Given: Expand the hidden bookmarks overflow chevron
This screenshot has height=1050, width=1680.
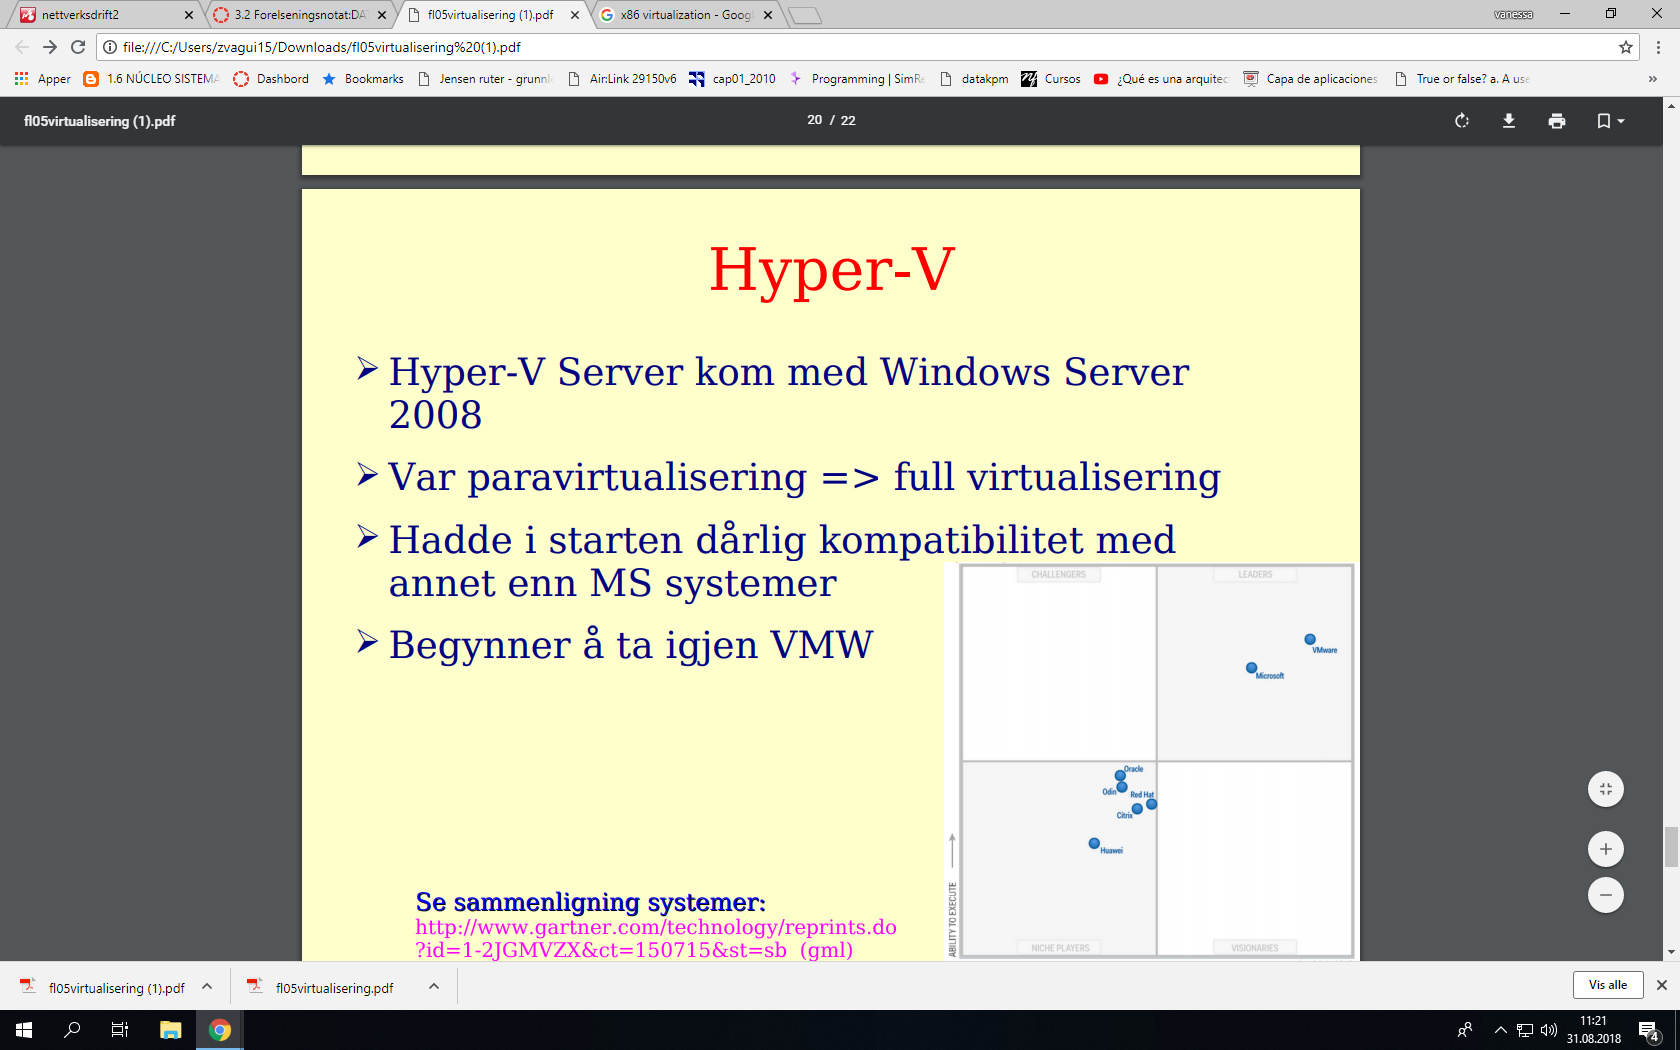Looking at the screenshot, I should coord(1652,79).
